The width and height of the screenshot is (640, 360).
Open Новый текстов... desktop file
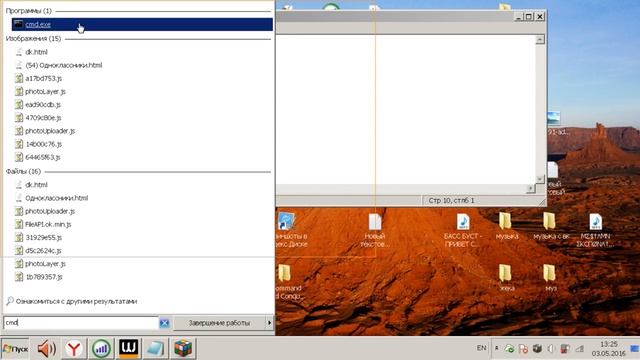374,230
